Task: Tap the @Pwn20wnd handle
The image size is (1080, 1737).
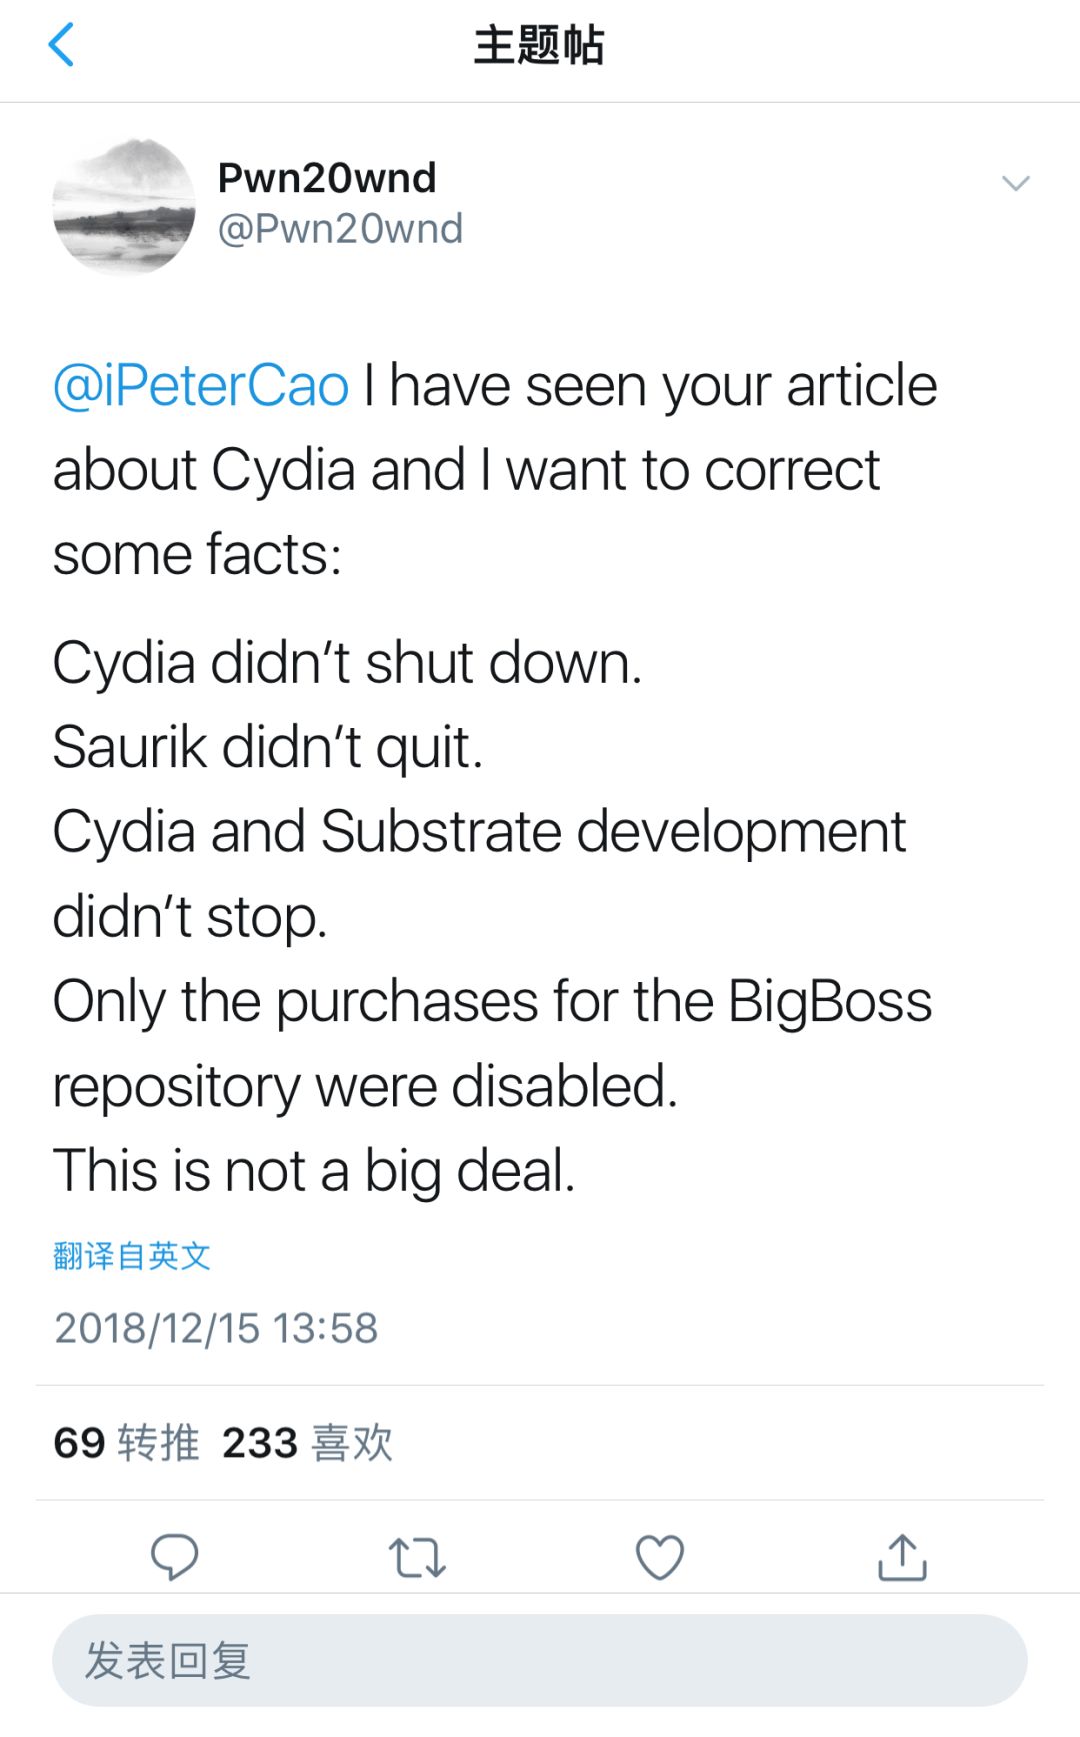Action: point(340,229)
